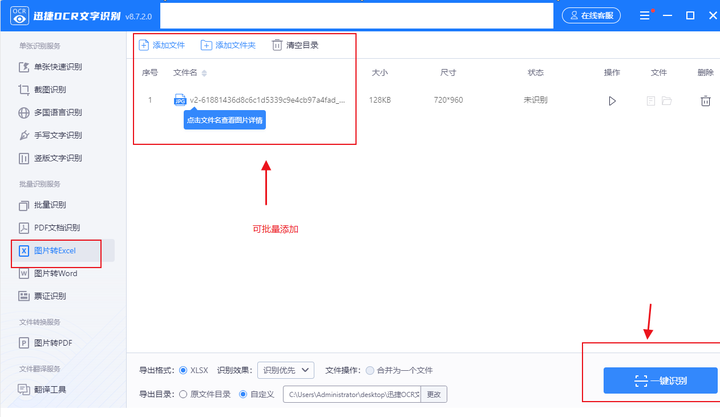Sort by 文件名 column arrow
720x417 pixels.
[x=204, y=73]
